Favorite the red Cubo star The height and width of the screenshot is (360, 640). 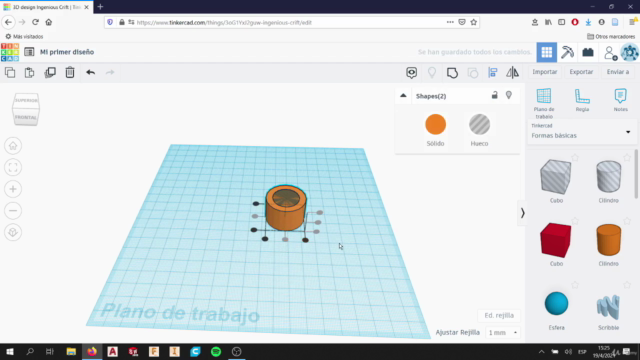(x=575, y=221)
